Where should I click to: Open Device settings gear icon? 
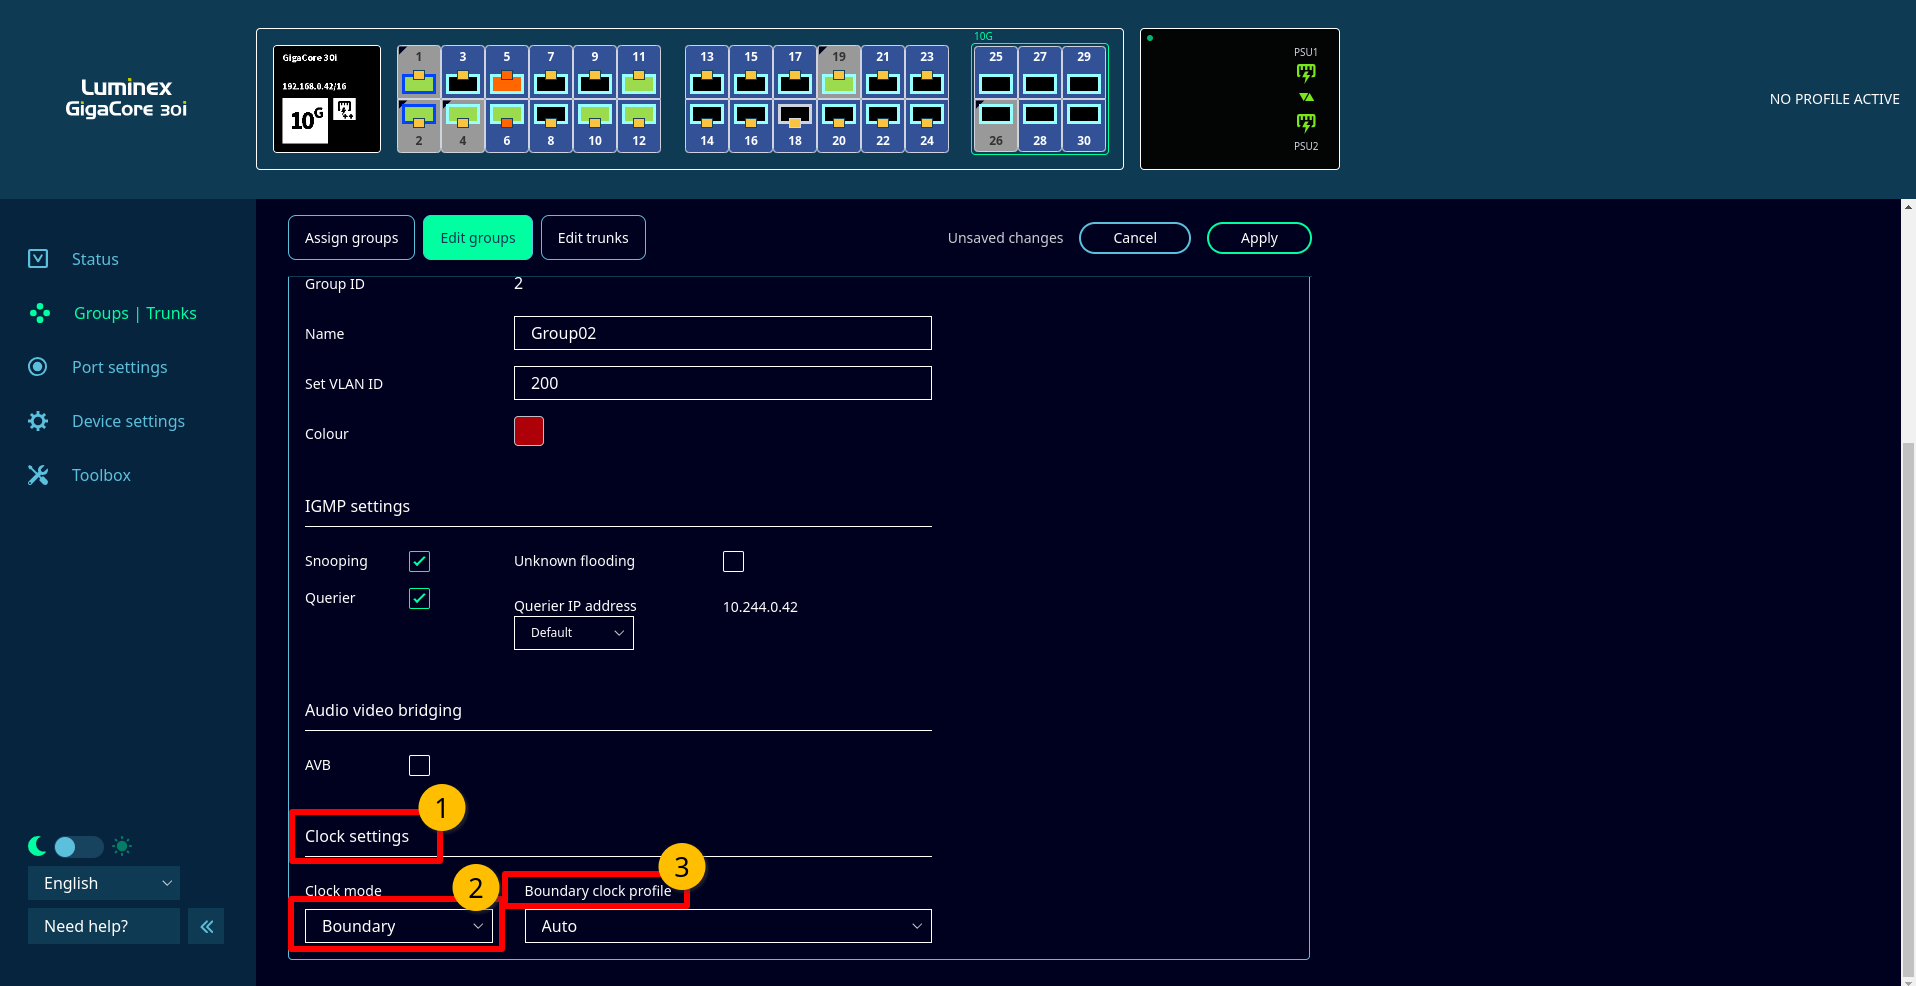pos(38,421)
